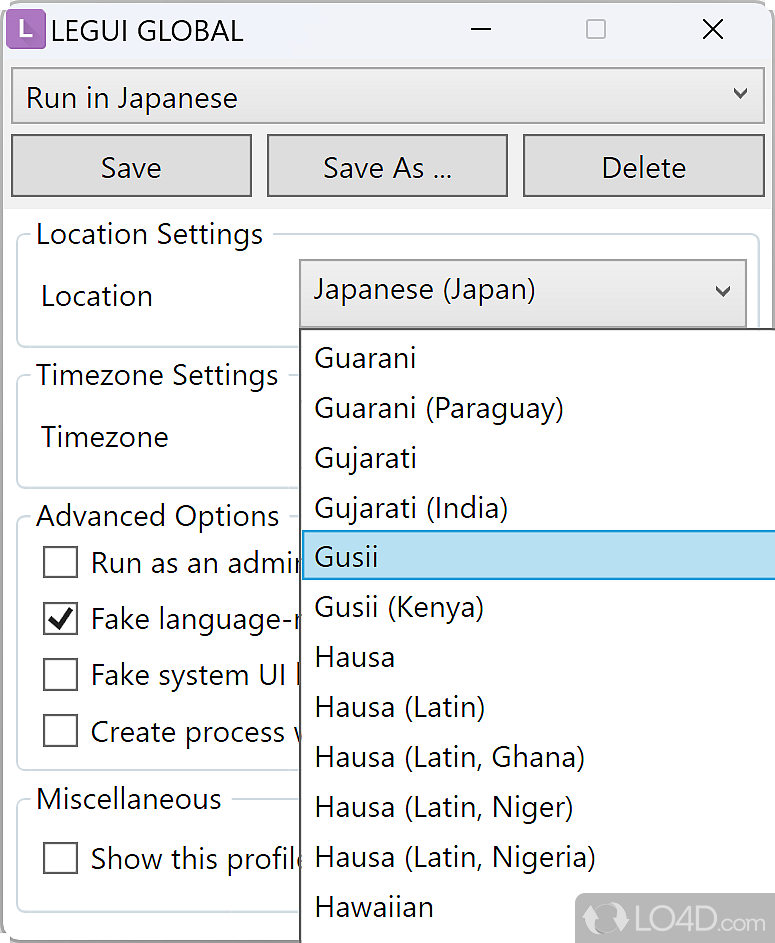Select Guarani (Paraguay) from the list
Image resolution: width=775 pixels, height=943 pixels.
tap(439, 408)
